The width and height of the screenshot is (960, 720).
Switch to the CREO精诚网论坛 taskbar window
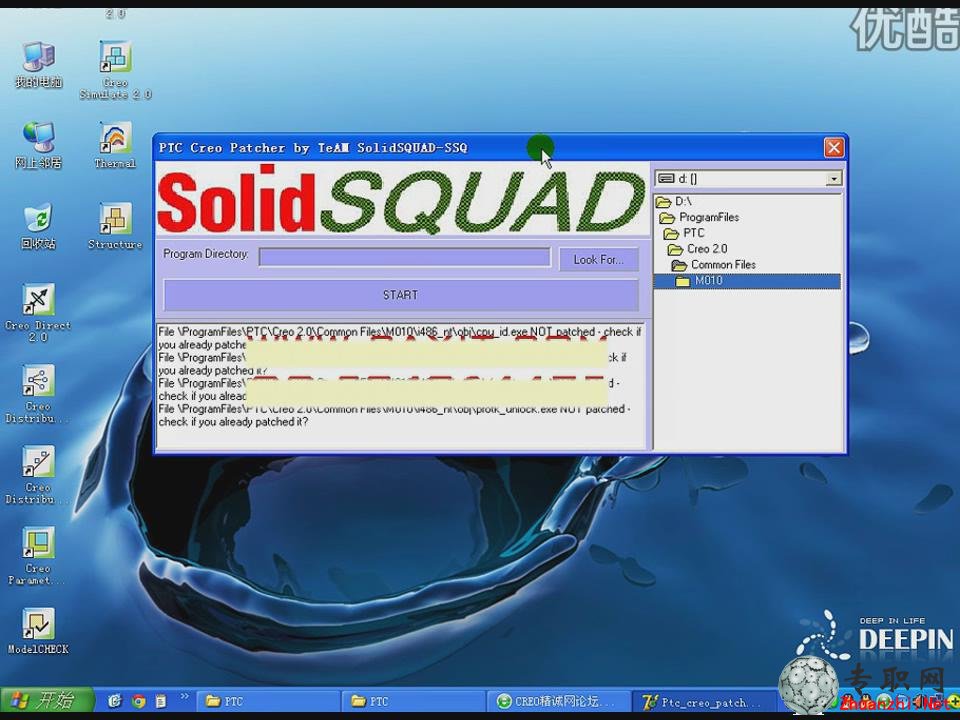coord(558,702)
